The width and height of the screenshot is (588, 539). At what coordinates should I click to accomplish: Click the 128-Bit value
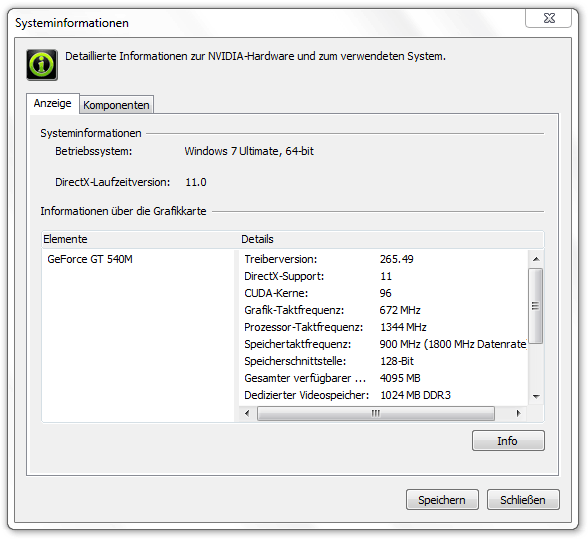point(397,361)
